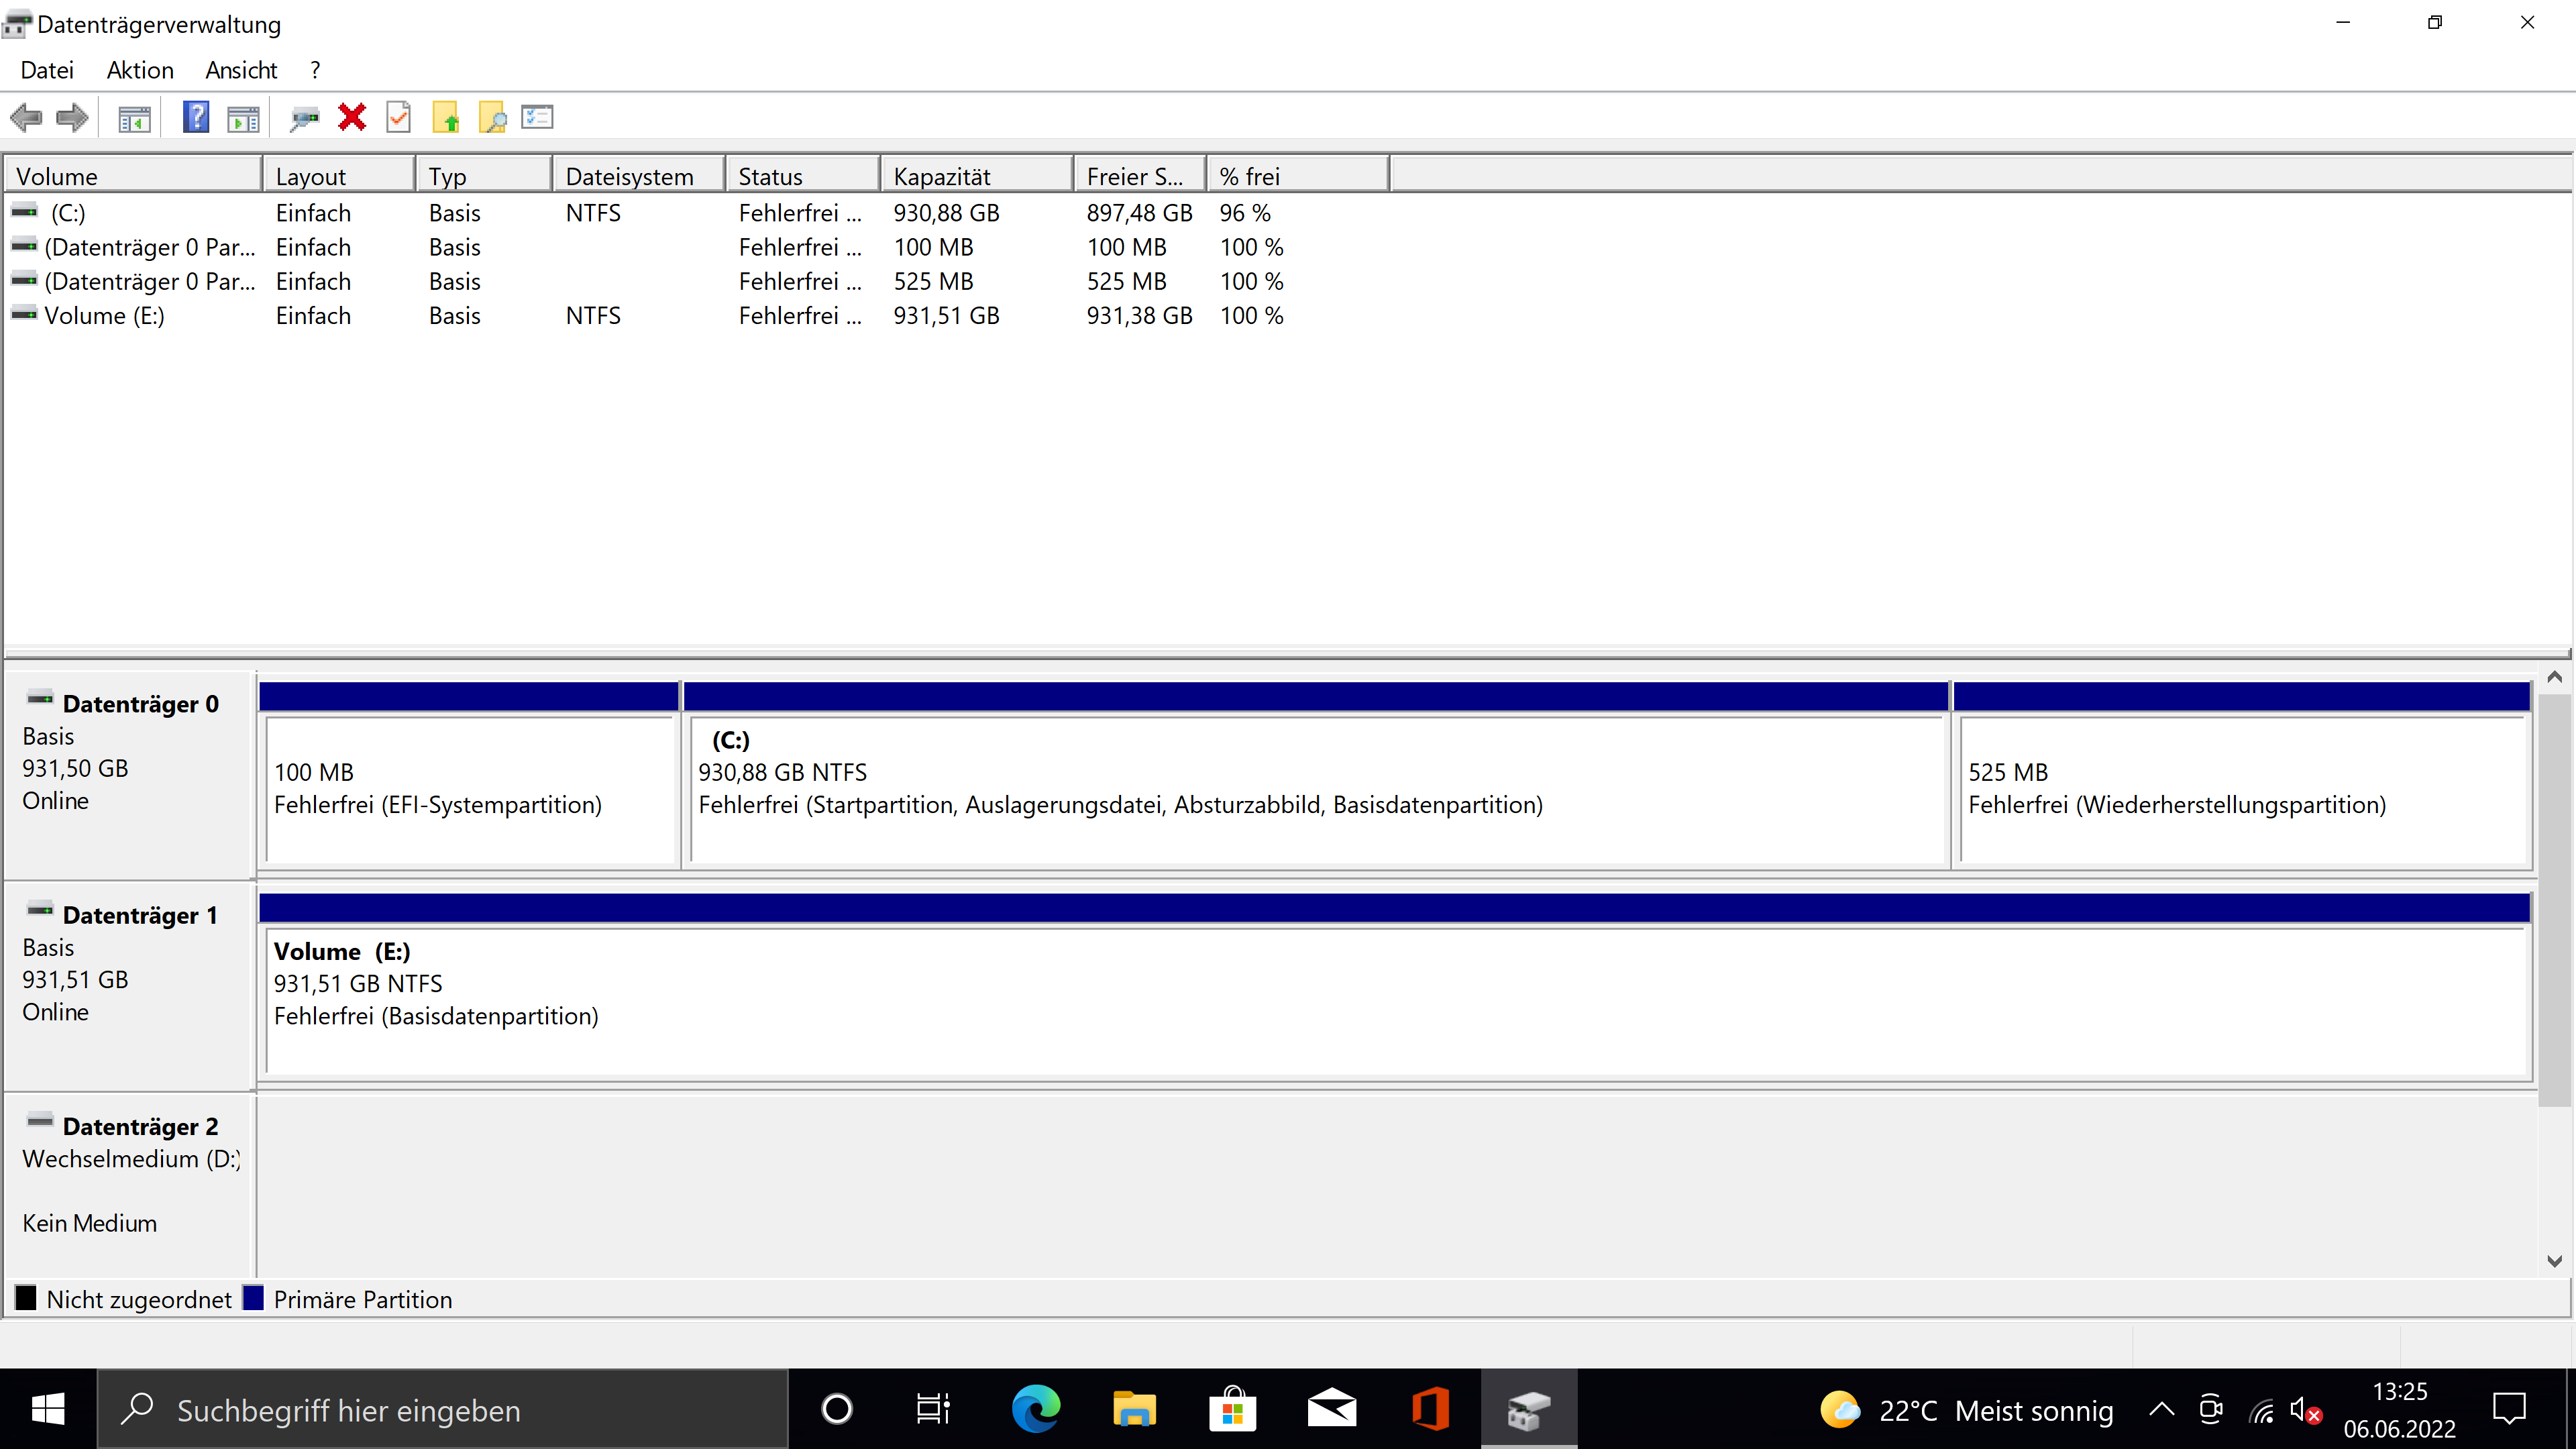Click the Windows Start button
2576x1449 pixels.
tap(47, 1409)
